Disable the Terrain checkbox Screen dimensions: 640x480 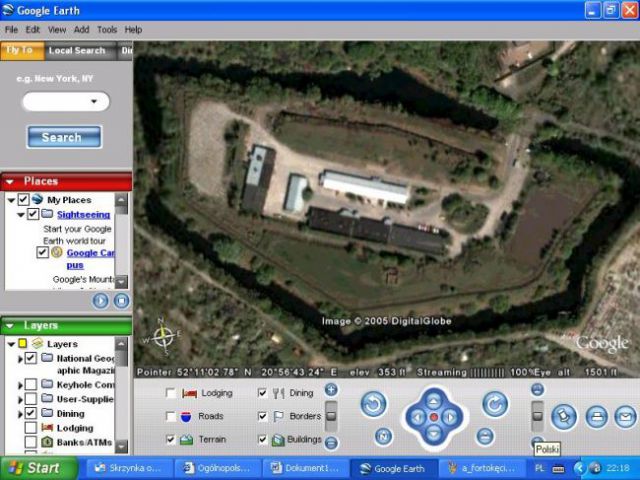coord(171,439)
